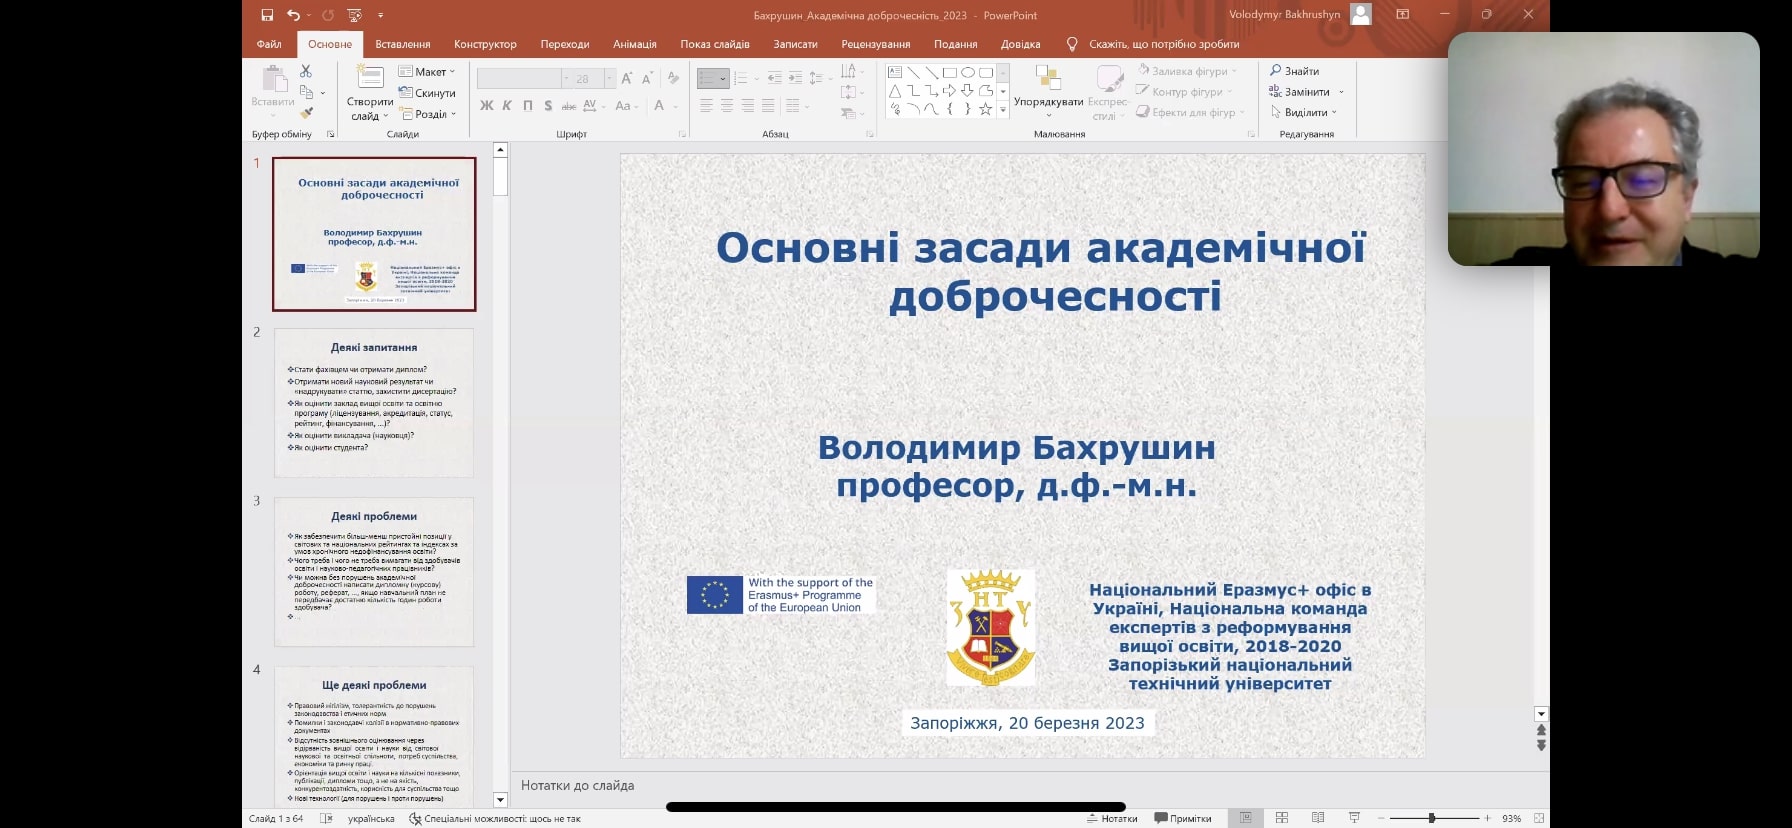Toggle Примітки comments pane in status bar

[1183, 818]
